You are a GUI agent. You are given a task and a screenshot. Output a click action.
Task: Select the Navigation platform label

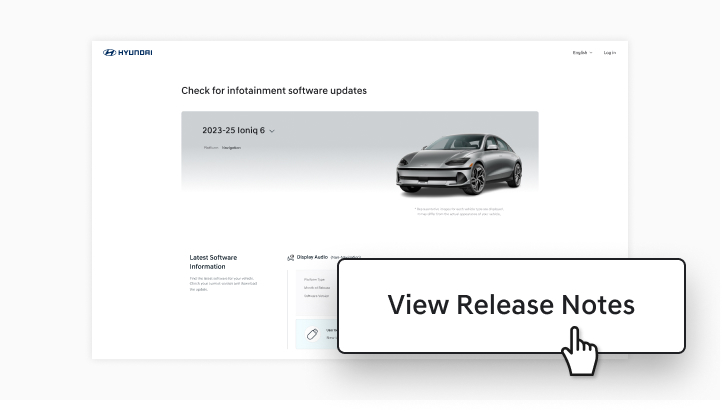(x=231, y=148)
